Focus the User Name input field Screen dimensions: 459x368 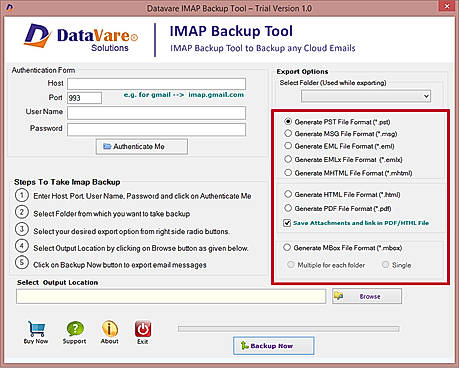coord(157,113)
